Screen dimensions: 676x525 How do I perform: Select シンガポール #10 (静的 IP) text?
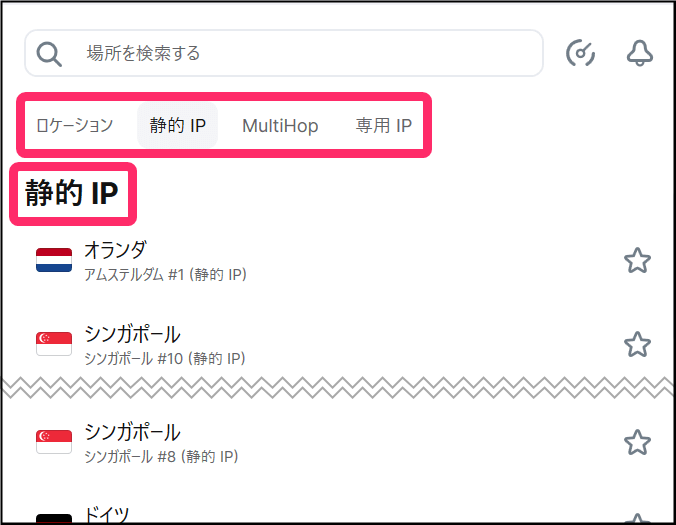tap(165, 359)
